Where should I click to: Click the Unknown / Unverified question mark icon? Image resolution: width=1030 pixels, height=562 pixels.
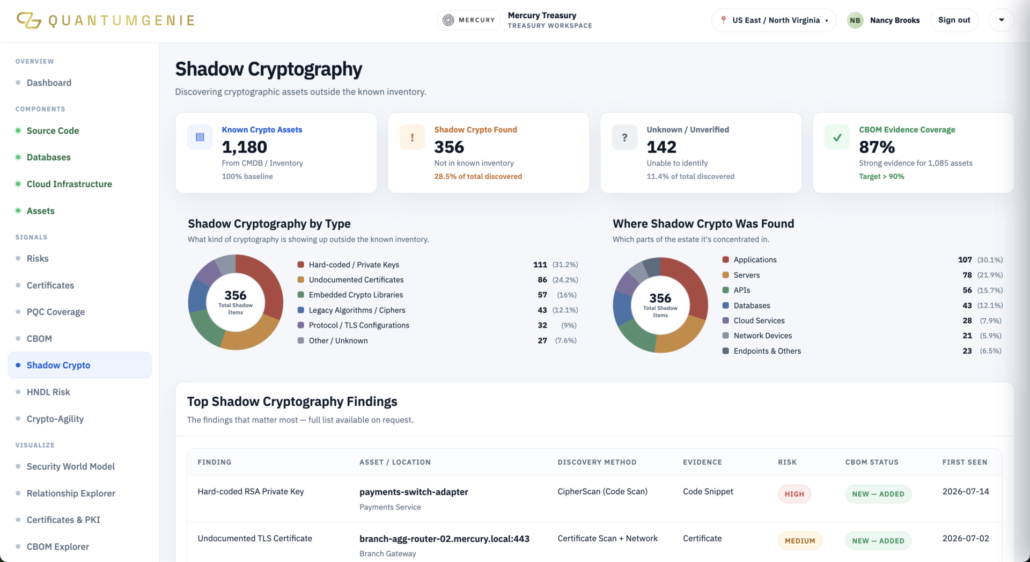(x=625, y=137)
